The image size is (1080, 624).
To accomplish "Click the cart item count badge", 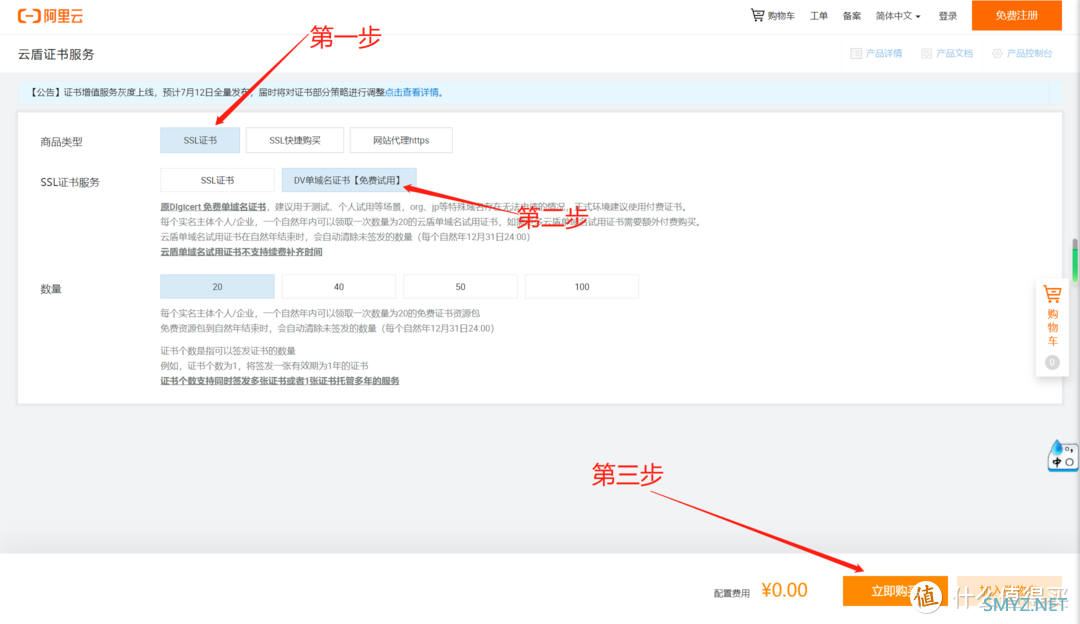I will click(x=1052, y=362).
